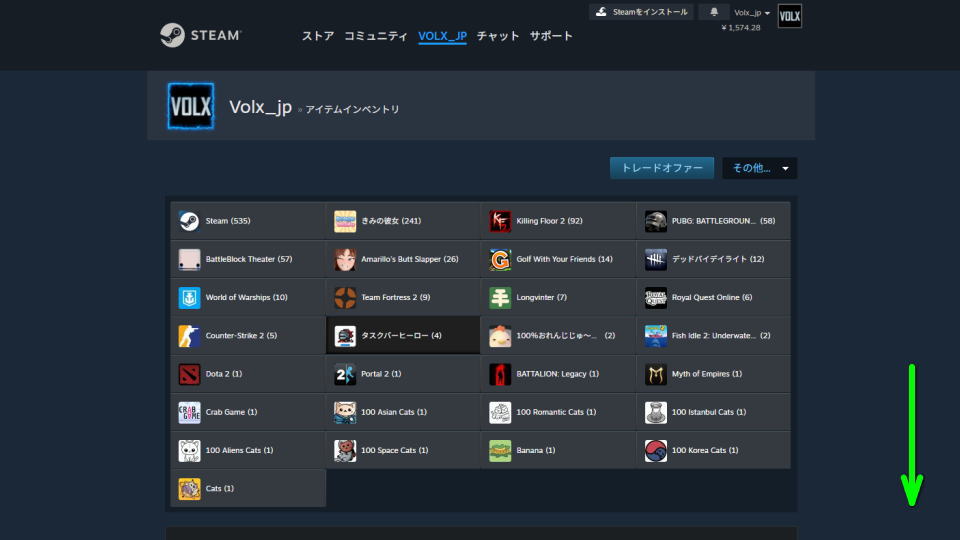
Task: Open the Steam inventory icon
Action: pos(189,221)
